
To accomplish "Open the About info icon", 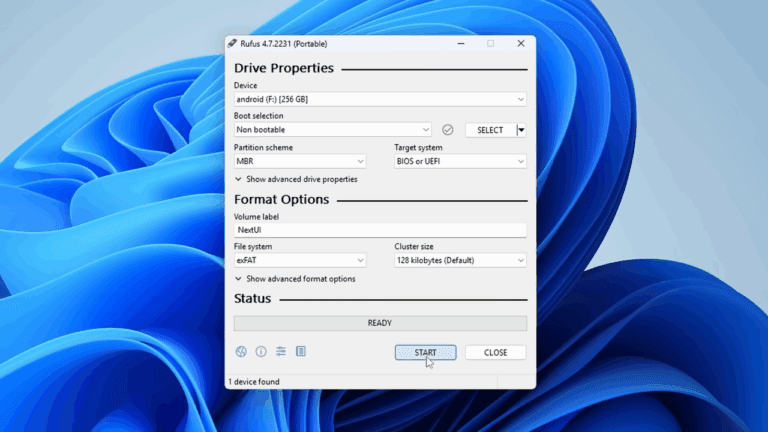I will coord(261,351).
